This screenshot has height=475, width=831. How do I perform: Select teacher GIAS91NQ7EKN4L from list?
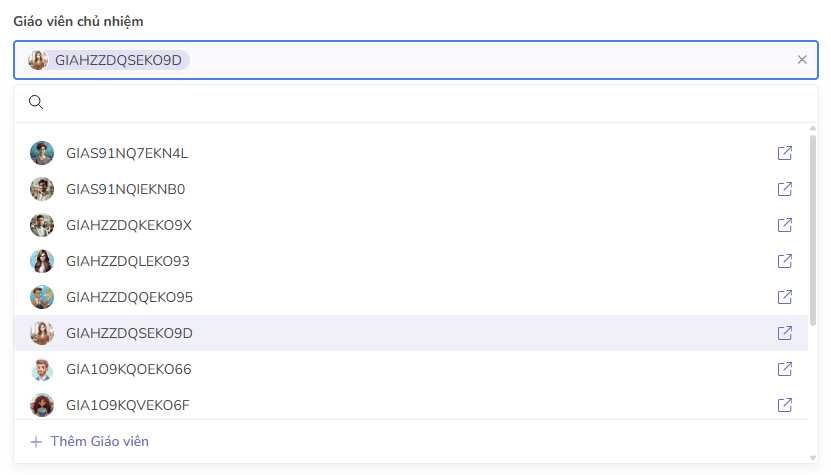tap(127, 153)
